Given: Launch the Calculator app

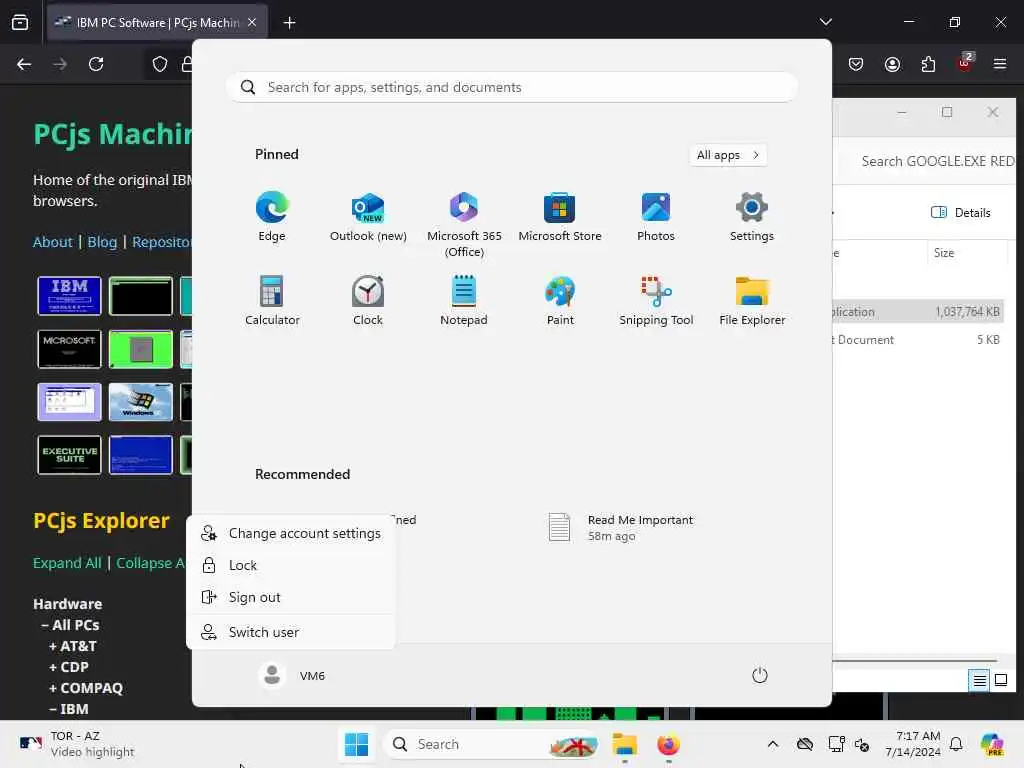Looking at the screenshot, I should [272, 301].
